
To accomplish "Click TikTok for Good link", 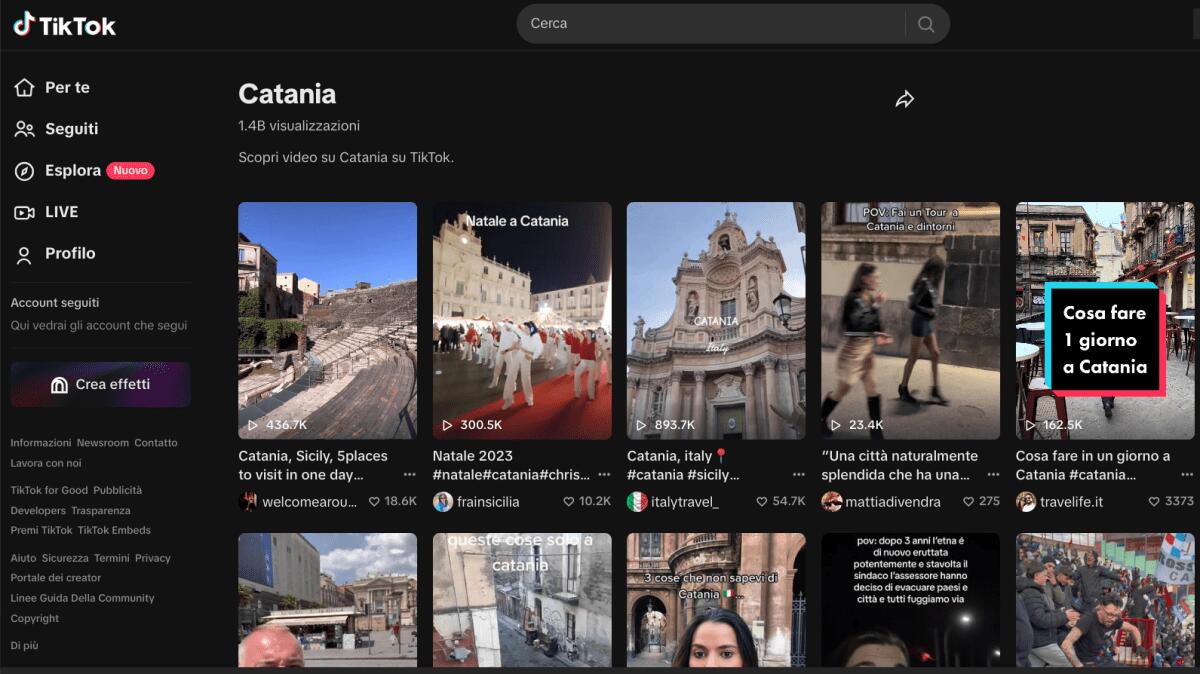I will tap(49, 490).
